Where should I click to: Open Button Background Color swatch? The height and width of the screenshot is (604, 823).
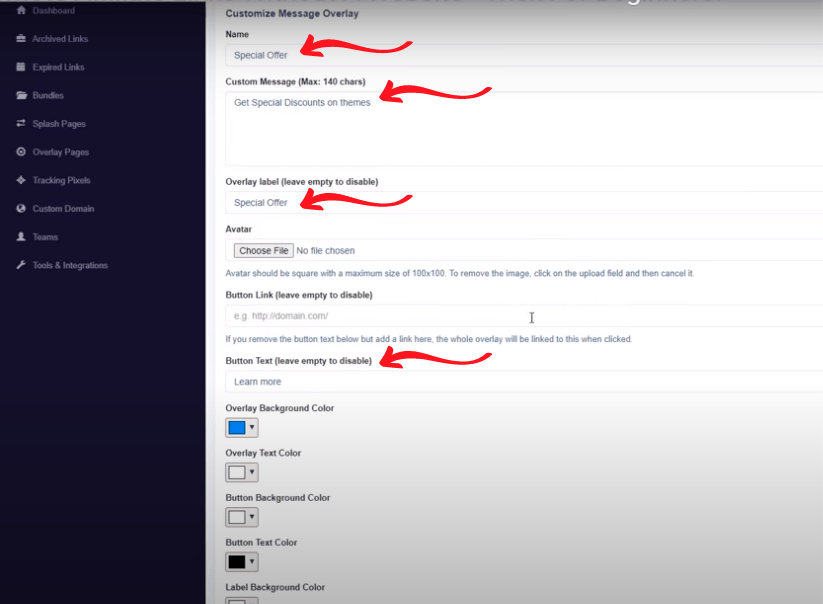(x=237, y=517)
